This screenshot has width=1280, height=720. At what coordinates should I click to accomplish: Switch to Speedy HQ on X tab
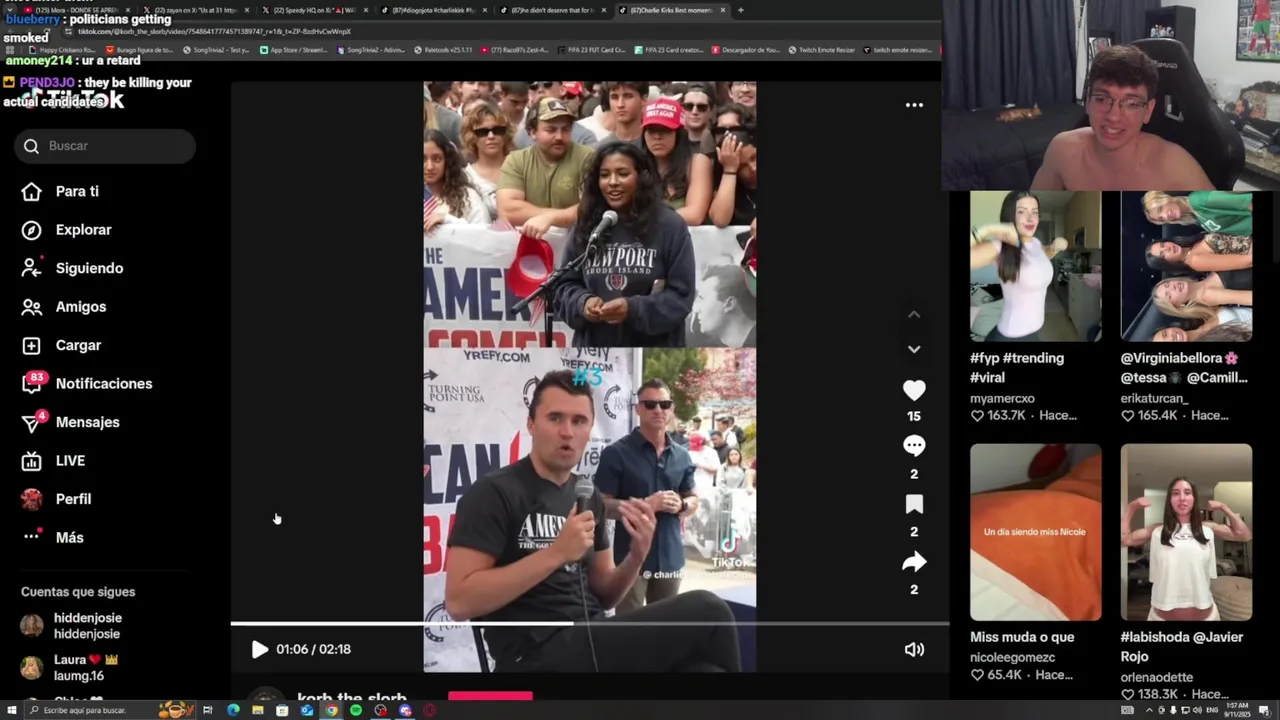pyautogui.click(x=314, y=10)
